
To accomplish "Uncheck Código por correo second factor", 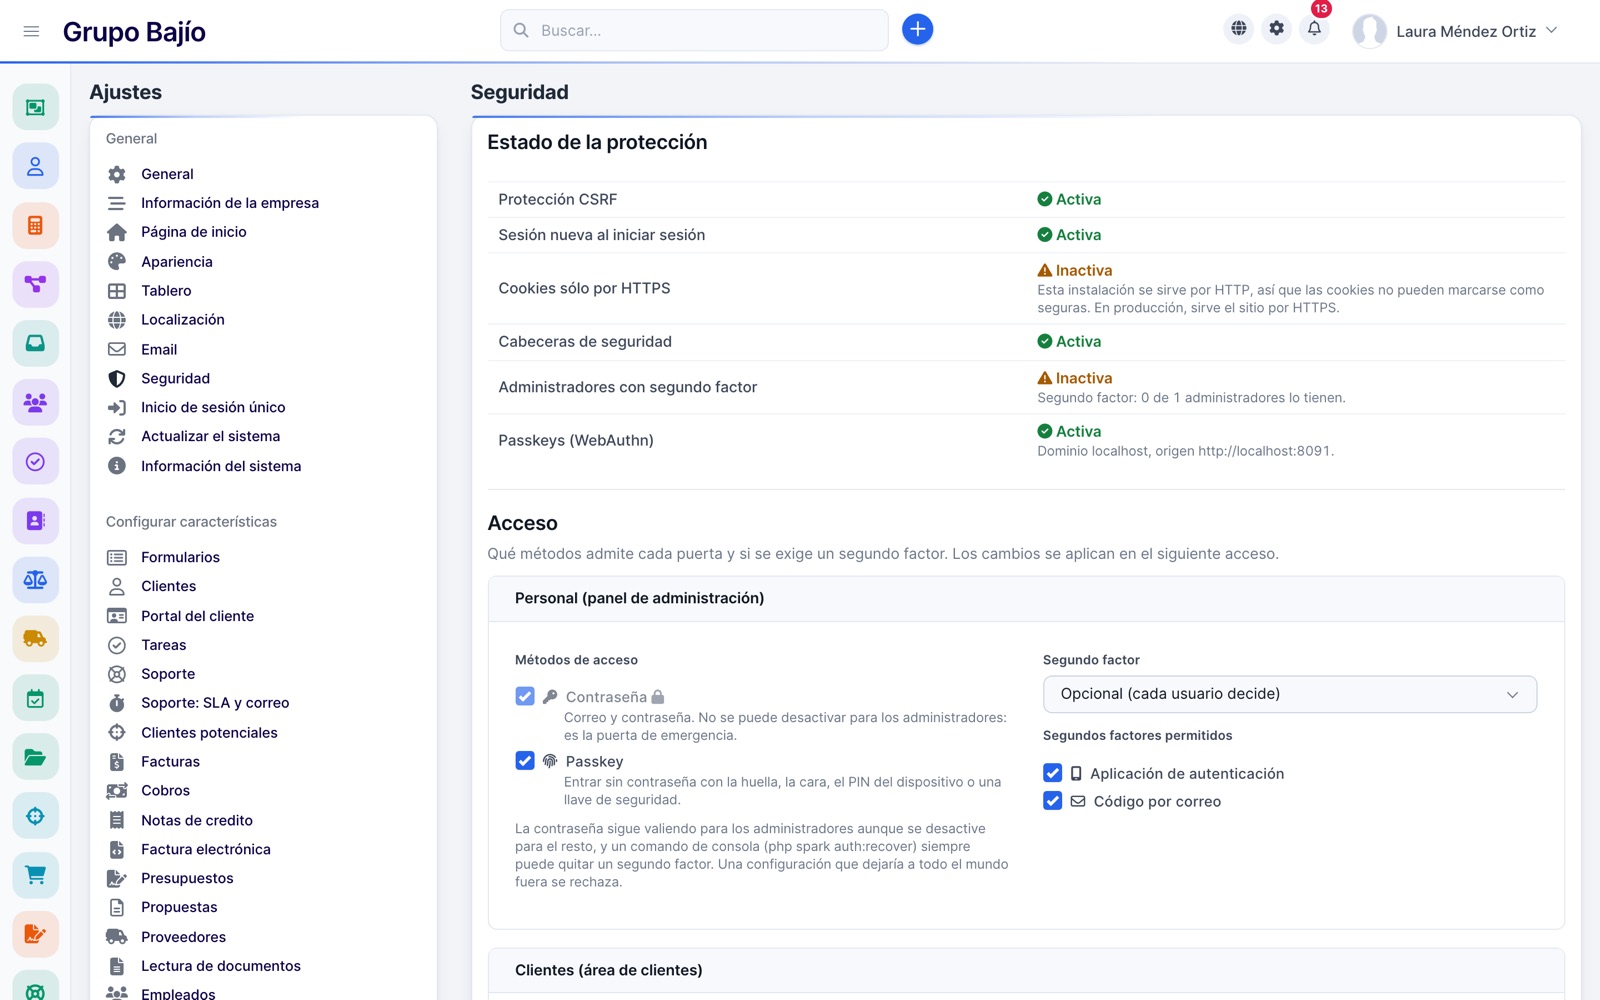I will [1052, 801].
